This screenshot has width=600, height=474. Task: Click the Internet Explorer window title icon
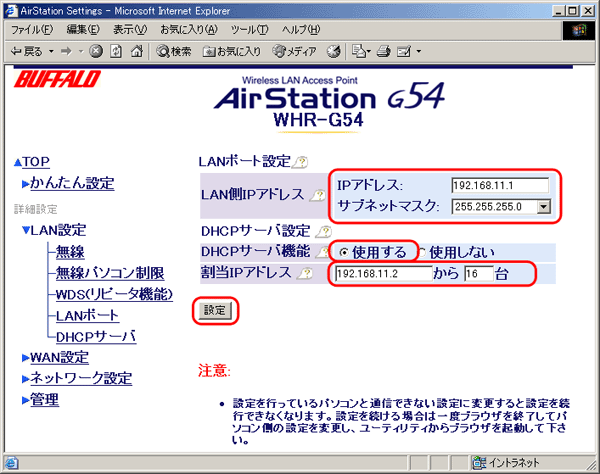click(11, 10)
